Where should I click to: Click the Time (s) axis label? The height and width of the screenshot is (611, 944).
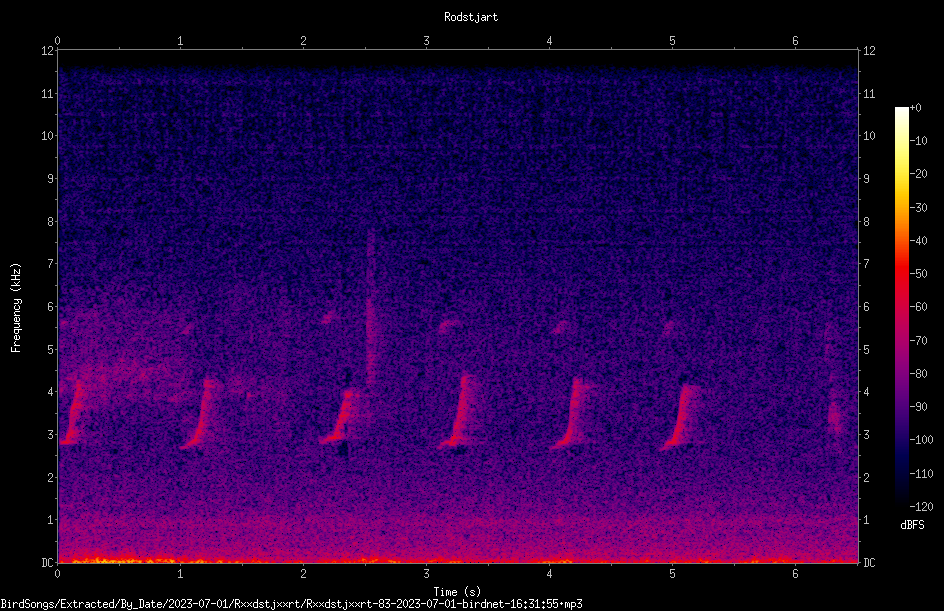457,592
